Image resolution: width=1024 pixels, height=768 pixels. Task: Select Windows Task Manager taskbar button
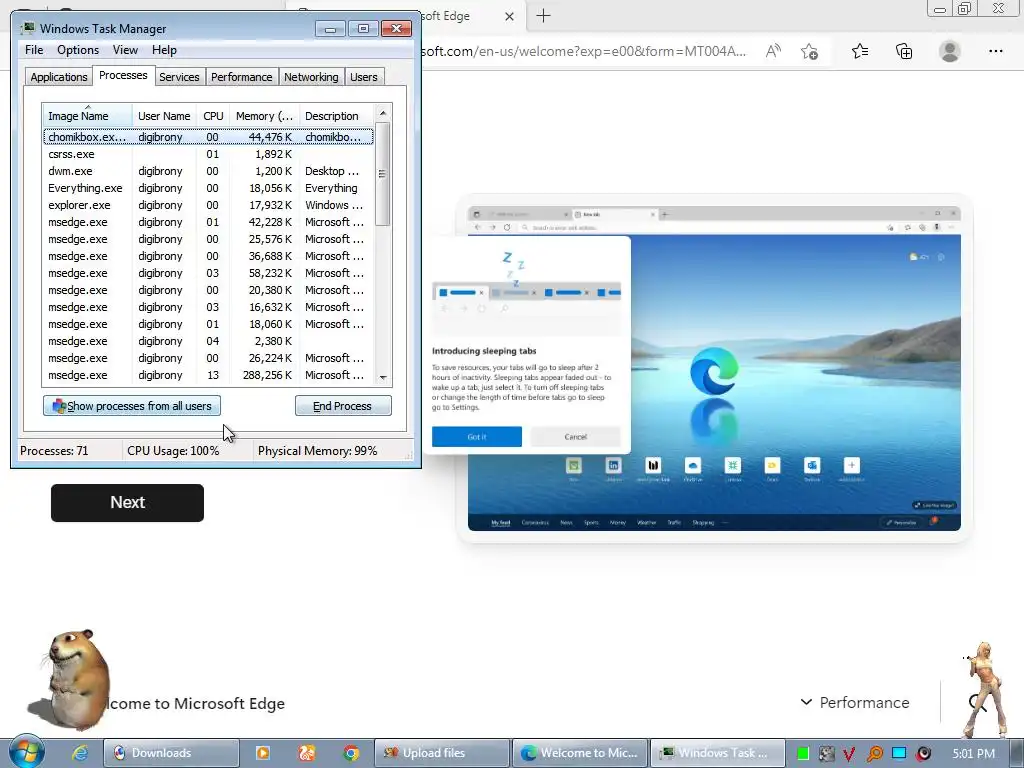(718, 753)
